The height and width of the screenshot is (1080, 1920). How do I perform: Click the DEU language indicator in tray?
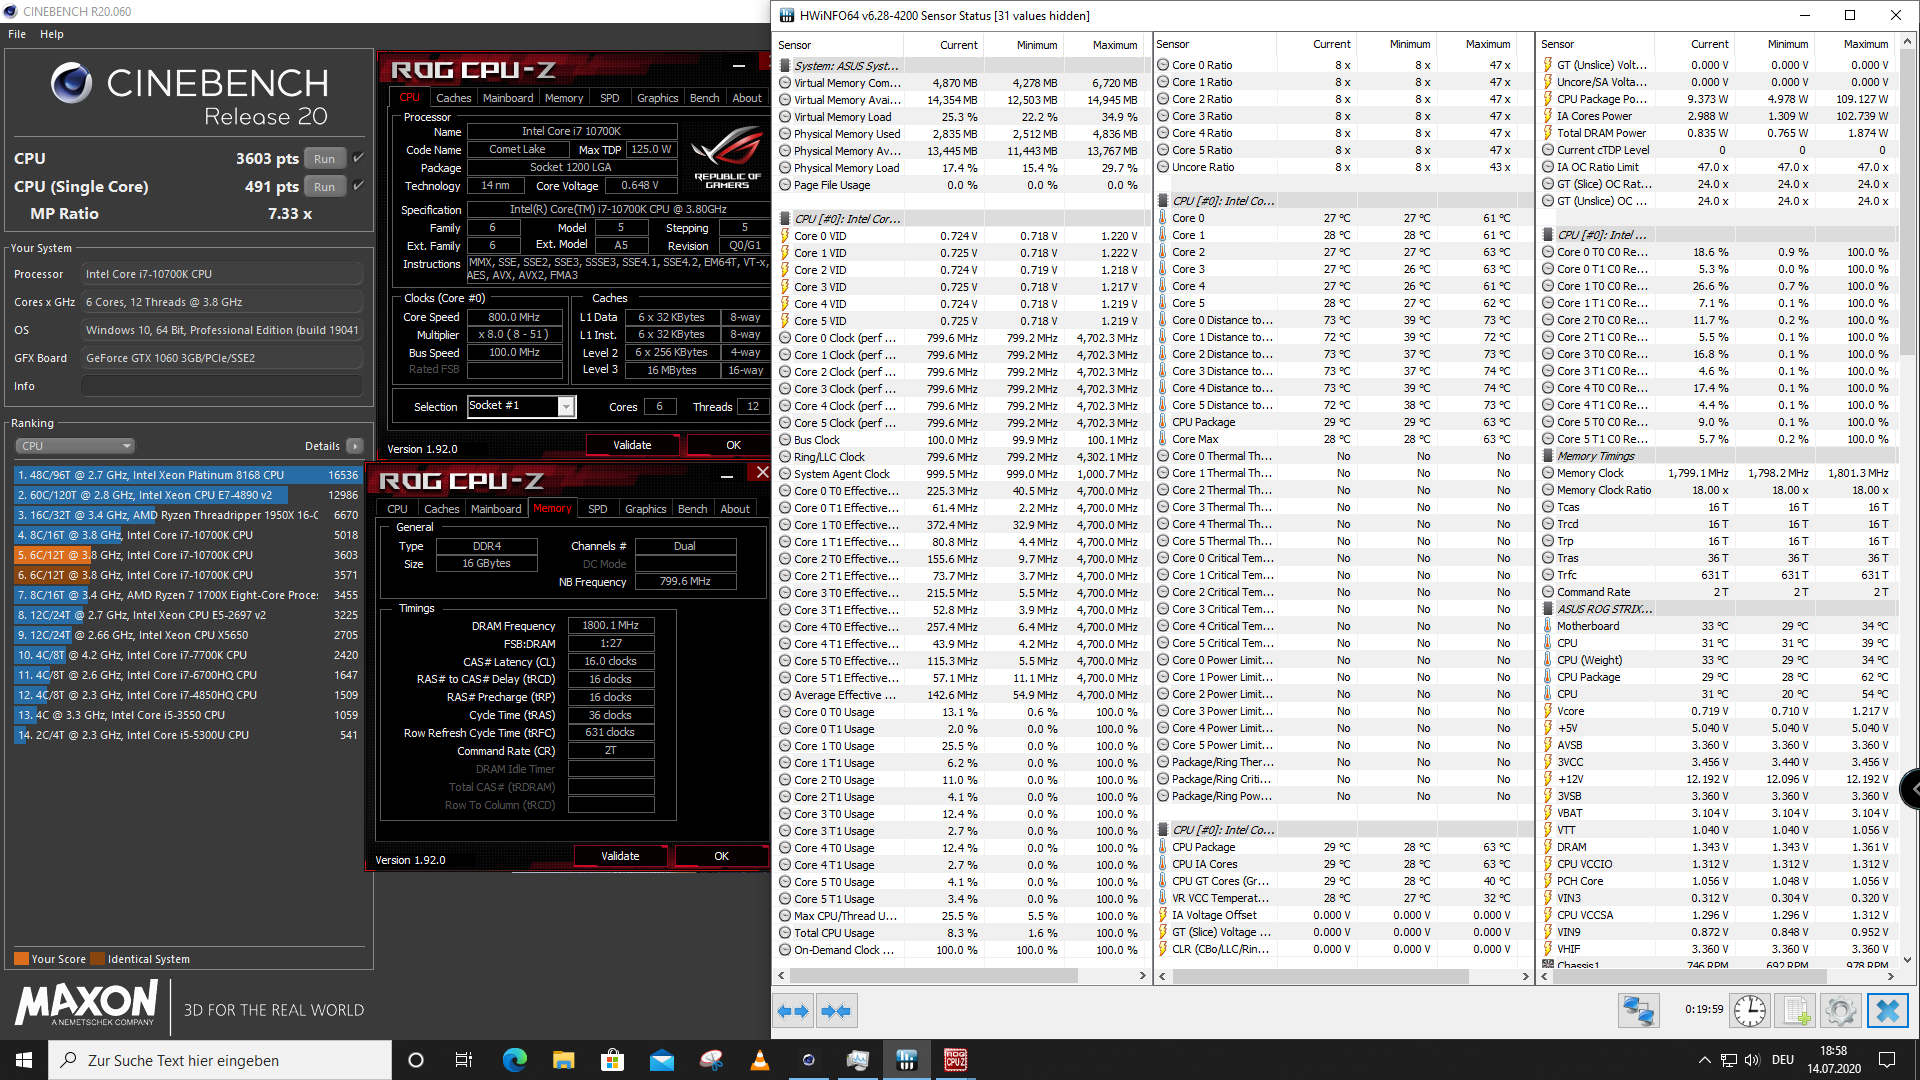click(x=1782, y=1060)
